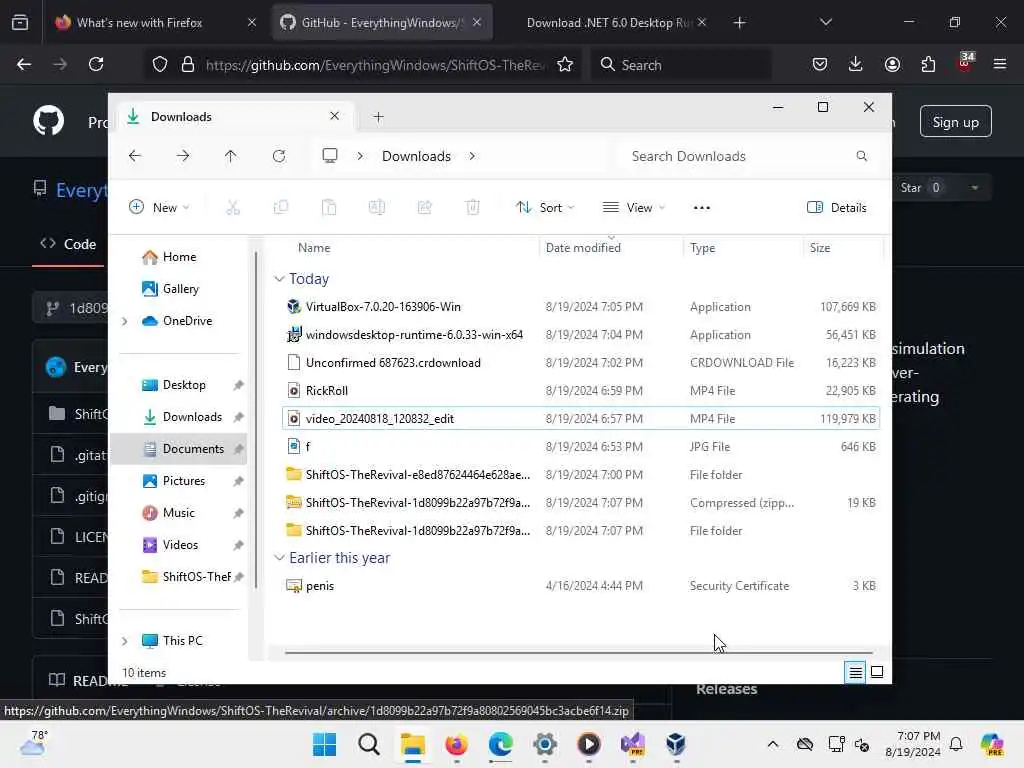Open Firefox extensions puzzle icon
The width and height of the screenshot is (1024, 768).
928,64
